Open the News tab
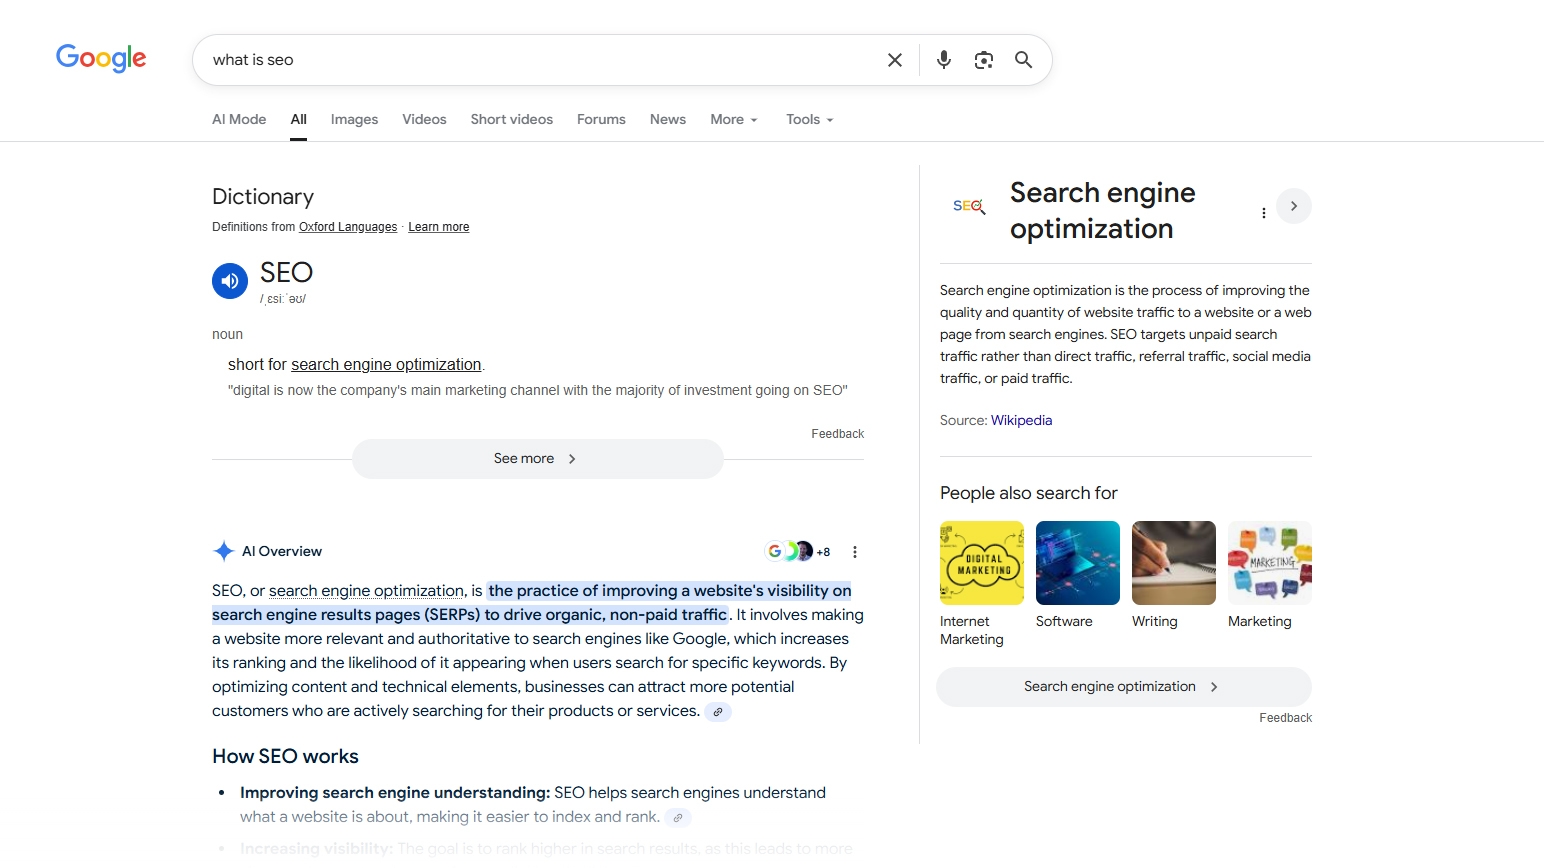 coord(667,119)
